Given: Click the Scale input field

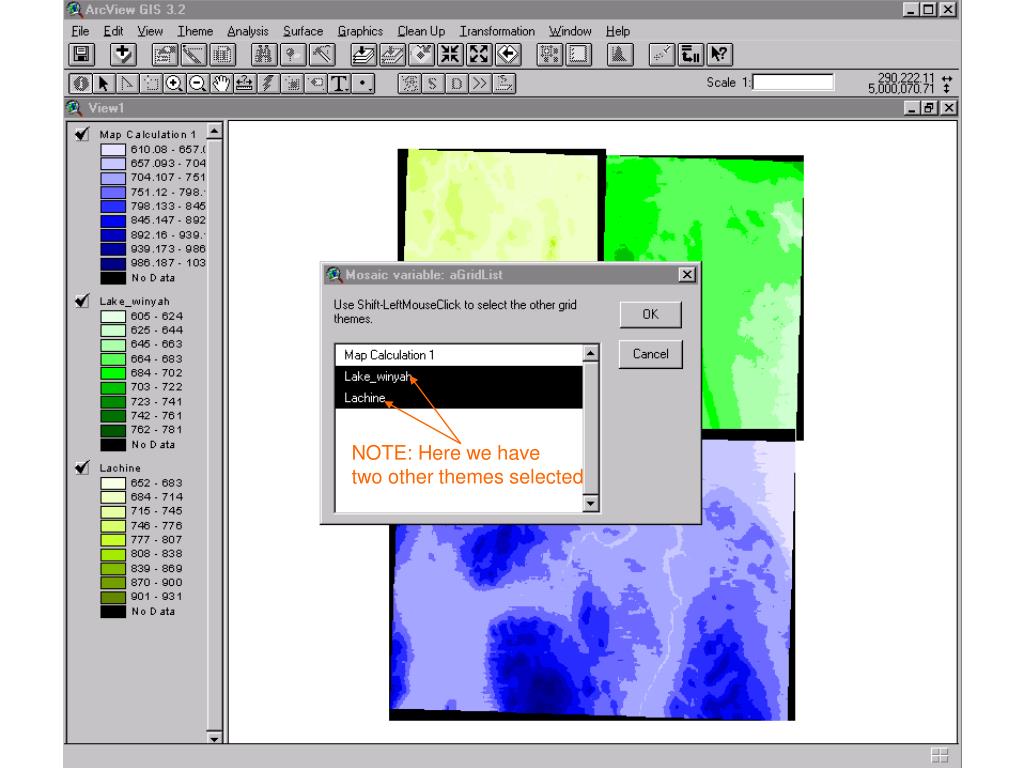Looking at the screenshot, I should click(x=793, y=82).
